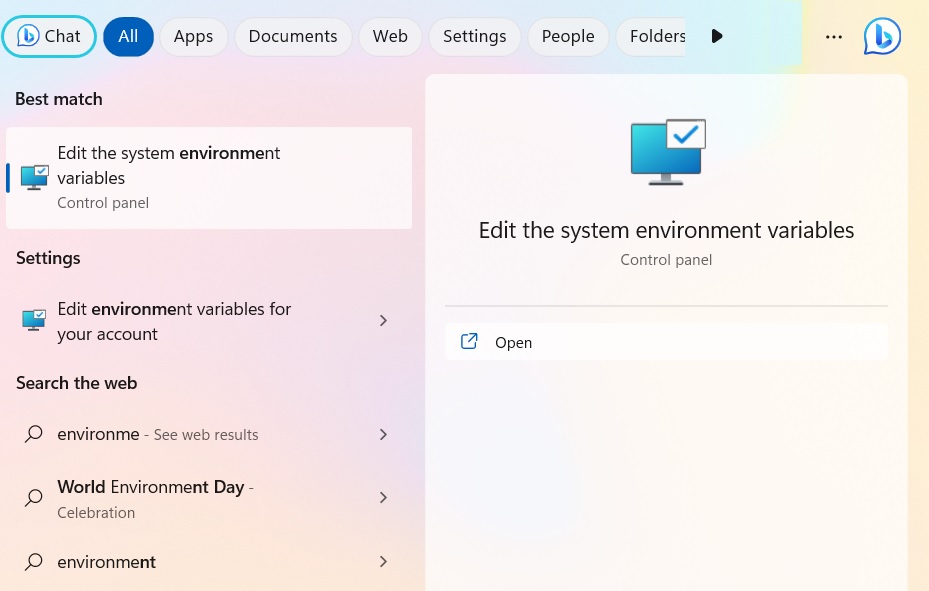Switch to the Apps filter
The image size is (929, 591).
[193, 36]
